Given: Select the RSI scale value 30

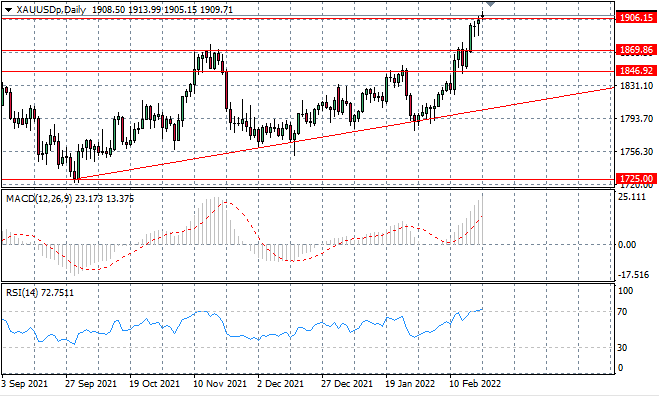Looking at the screenshot, I should (x=622, y=347).
